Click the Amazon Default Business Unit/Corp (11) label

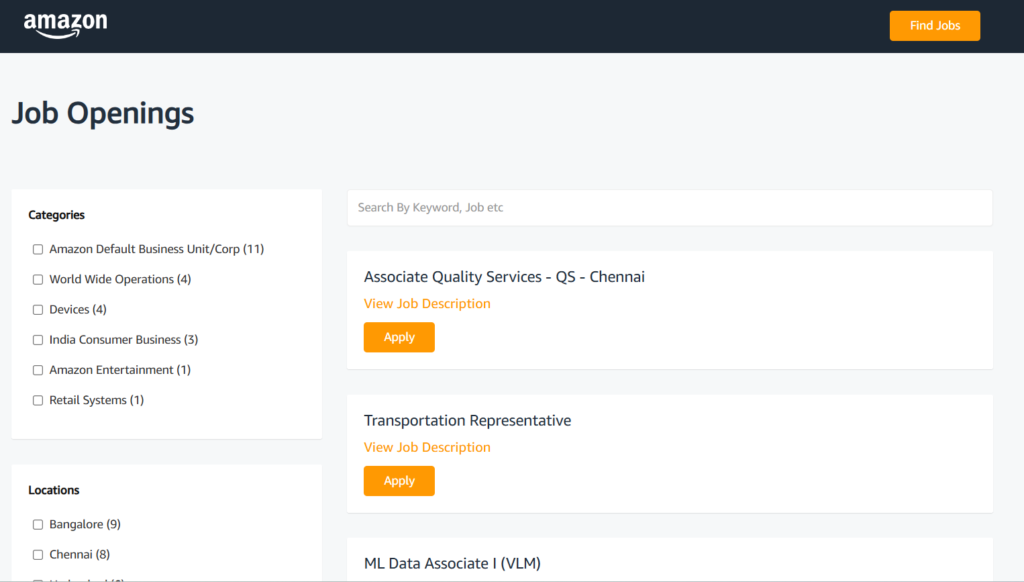[157, 249]
